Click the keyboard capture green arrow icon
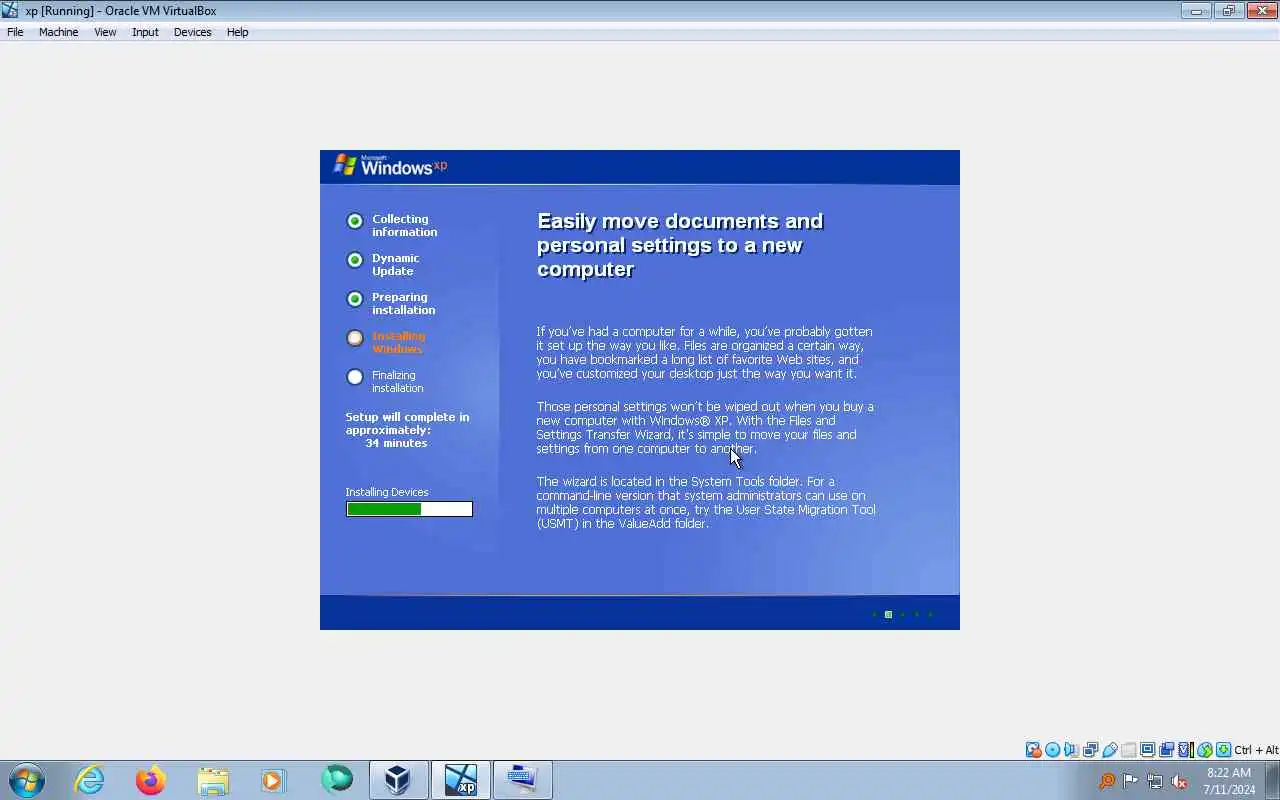 coord(1223,750)
